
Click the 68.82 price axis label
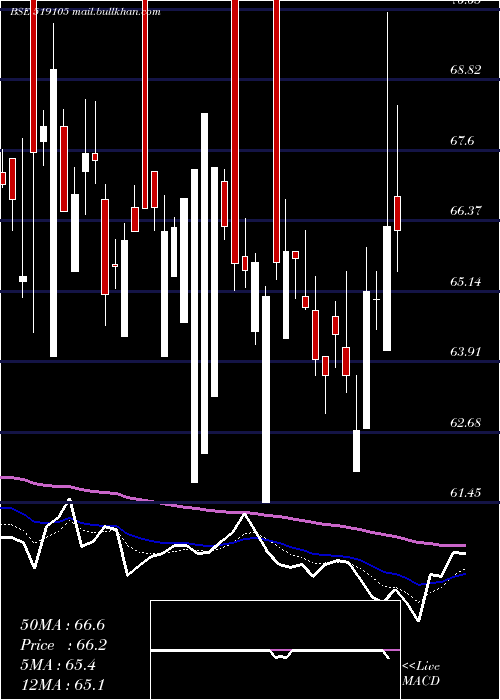pos(467,70)
